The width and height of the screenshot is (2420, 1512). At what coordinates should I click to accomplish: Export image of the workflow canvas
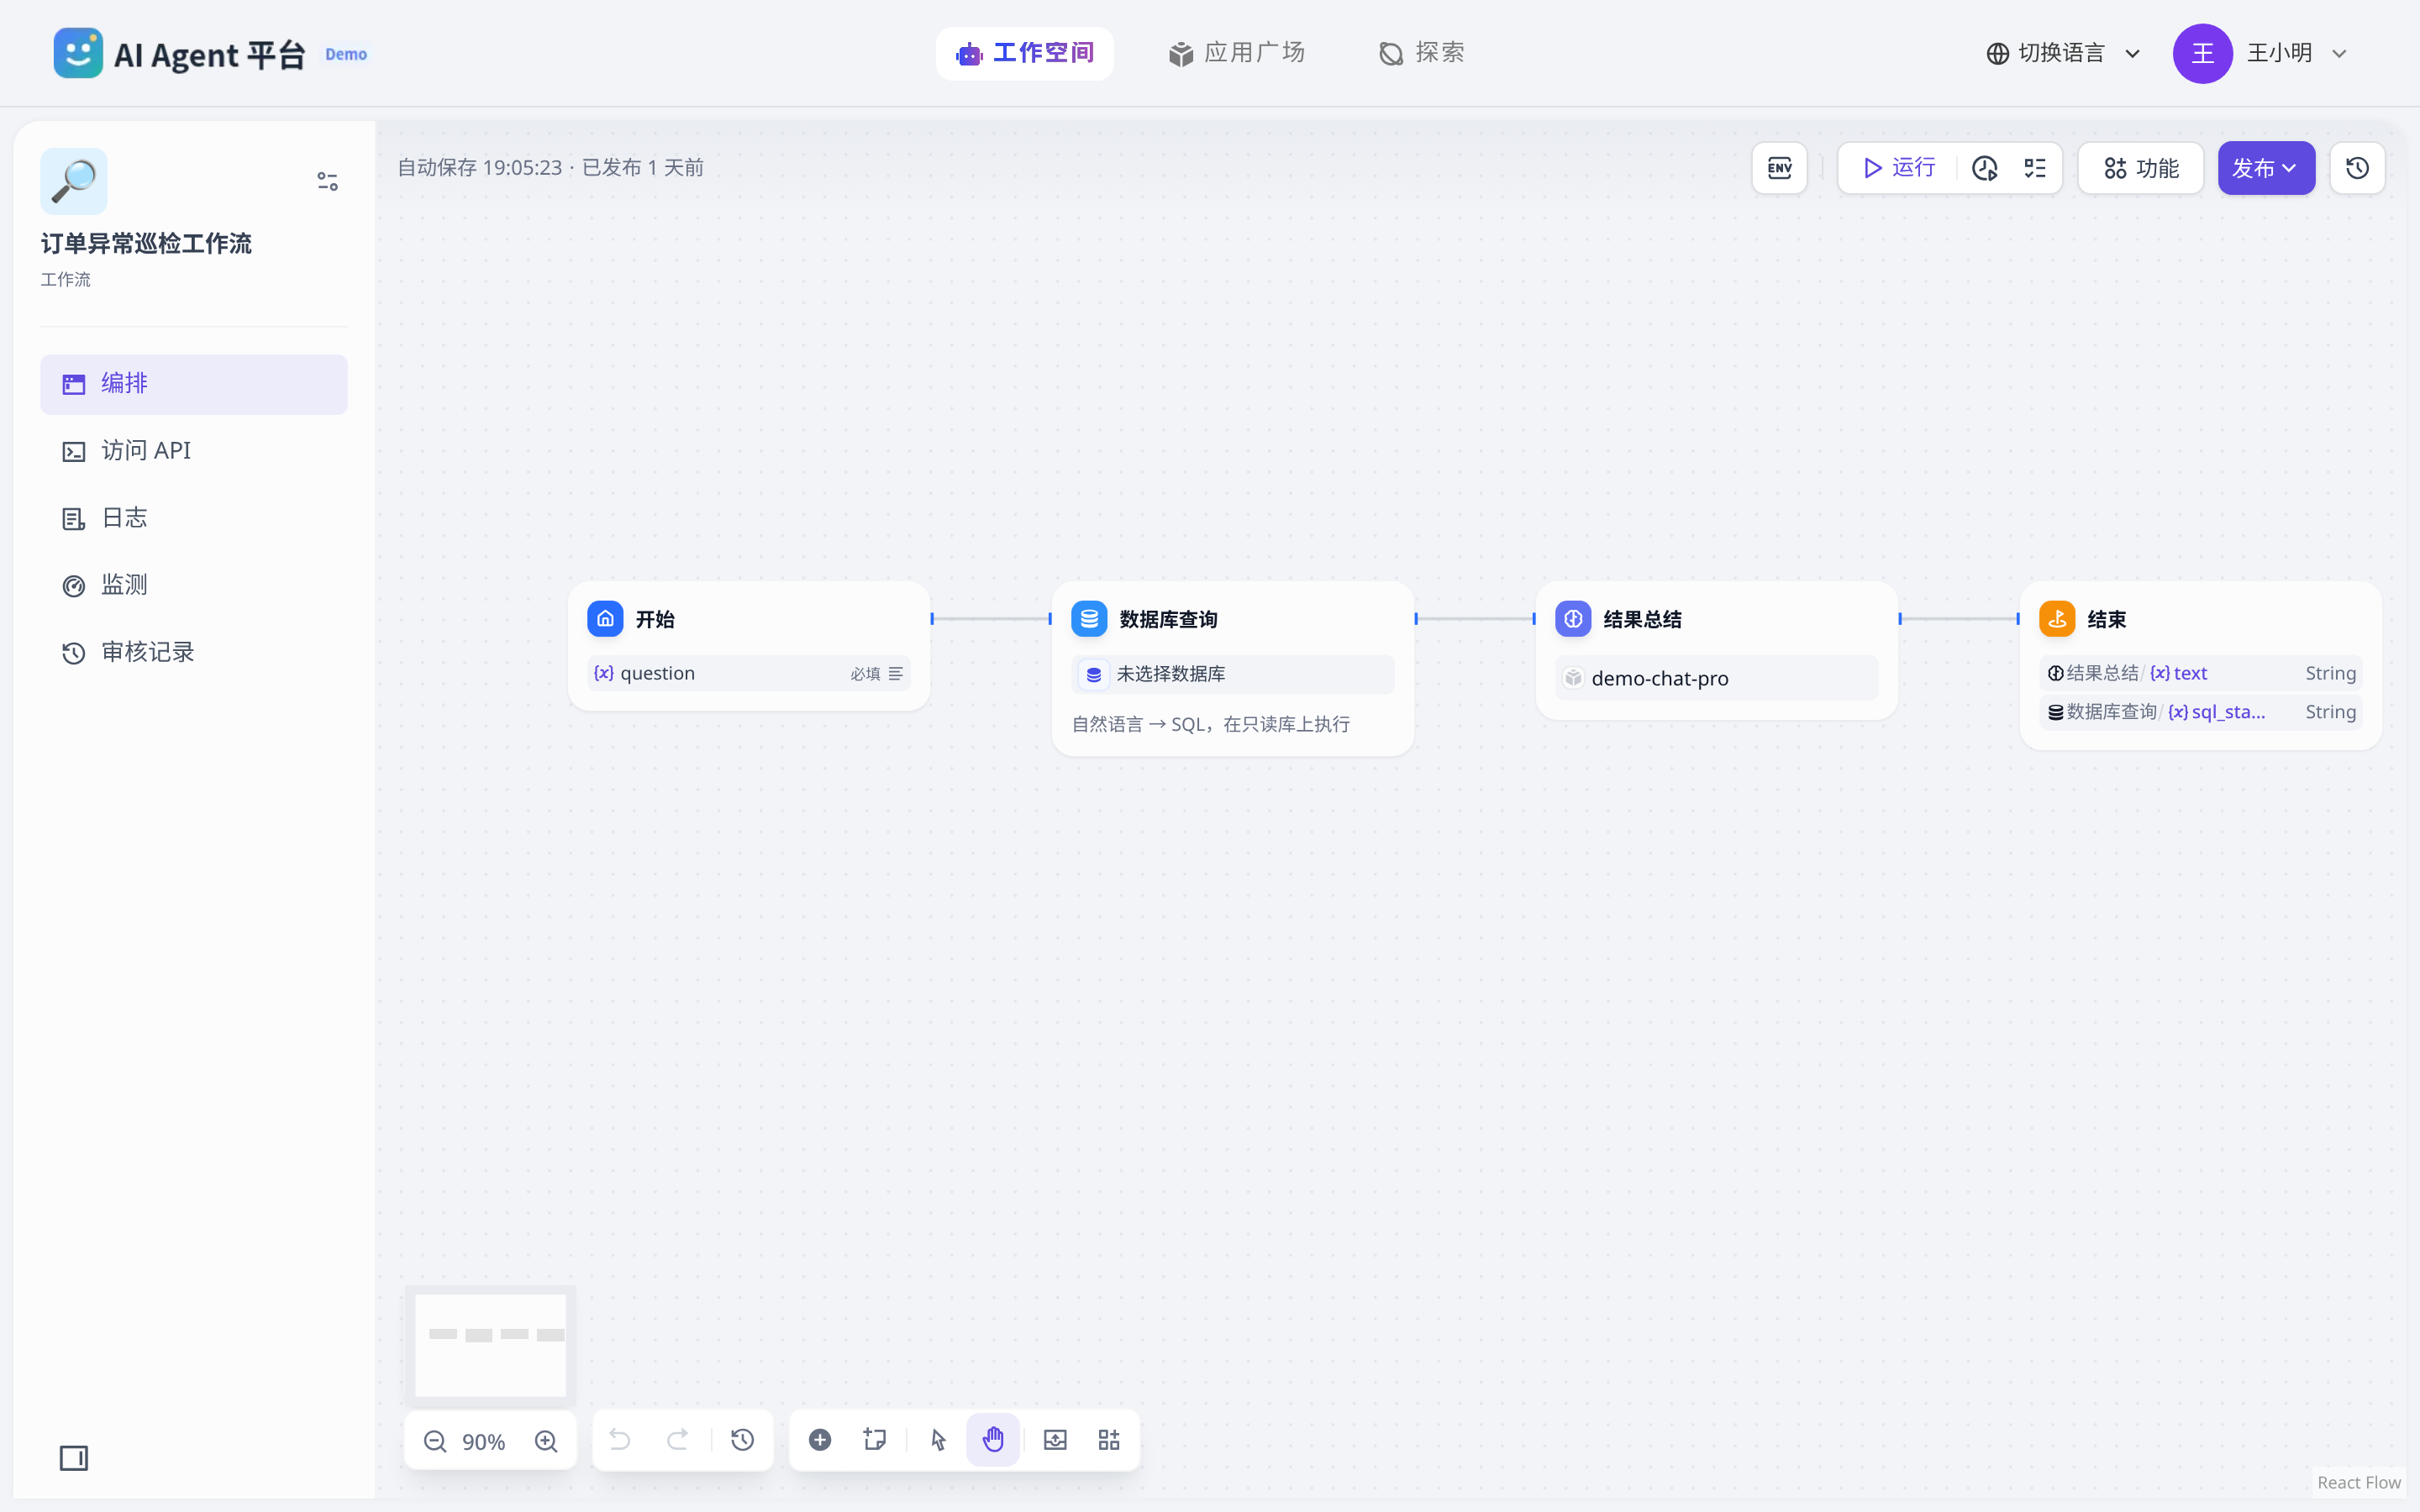(x=1055, y=1440)
